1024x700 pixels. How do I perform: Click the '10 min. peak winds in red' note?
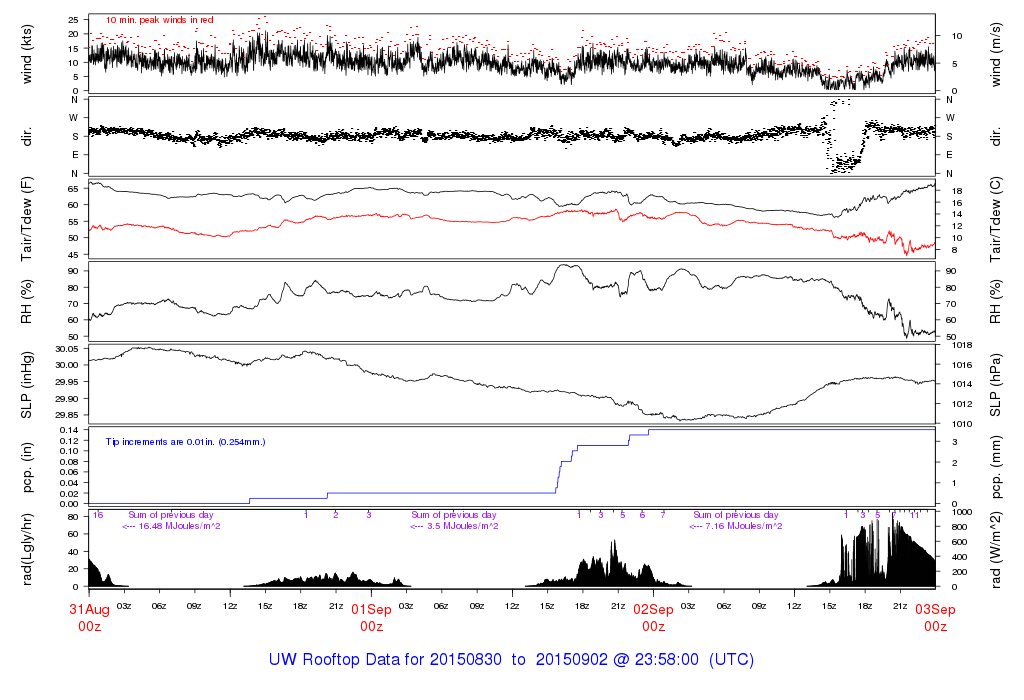(x=159, y=20)
